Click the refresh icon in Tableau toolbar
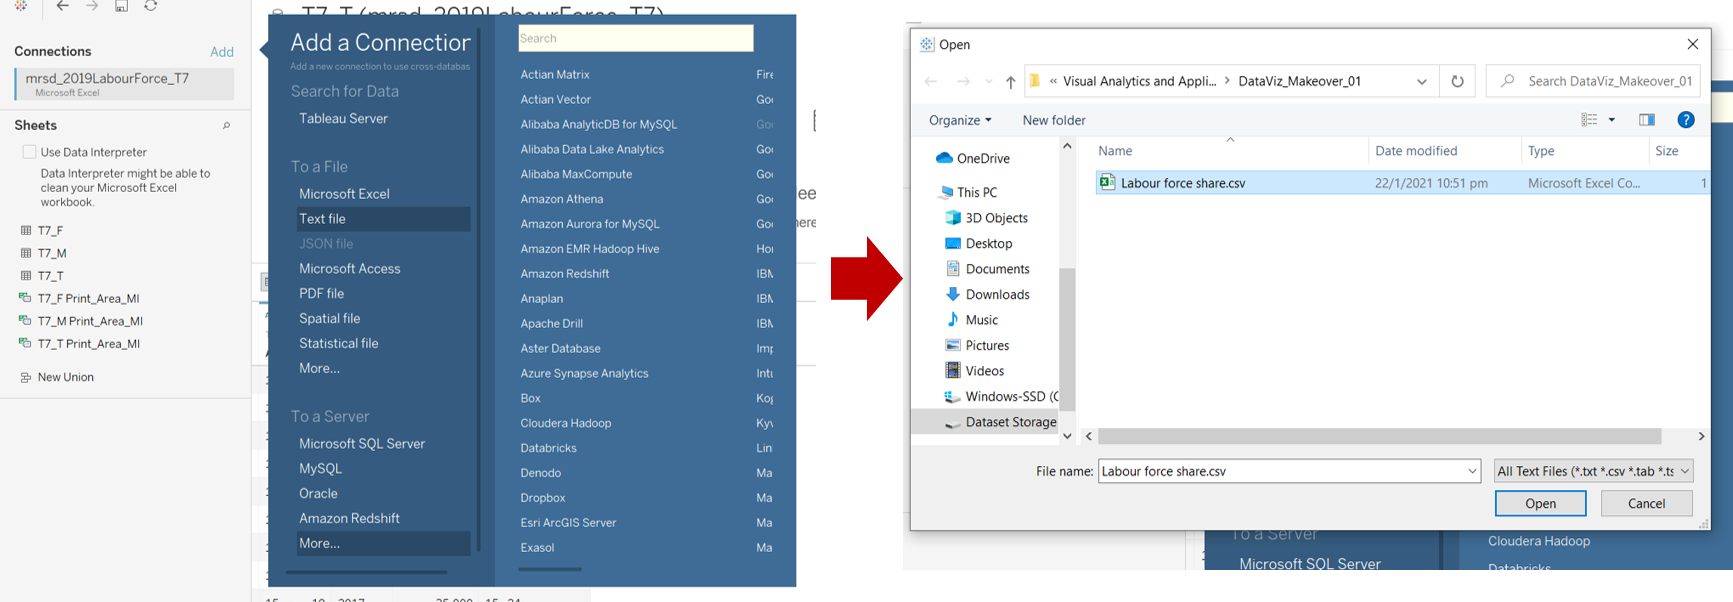Image resolution: width=1733 pixels, height=602 pixels. pos(151,6)
